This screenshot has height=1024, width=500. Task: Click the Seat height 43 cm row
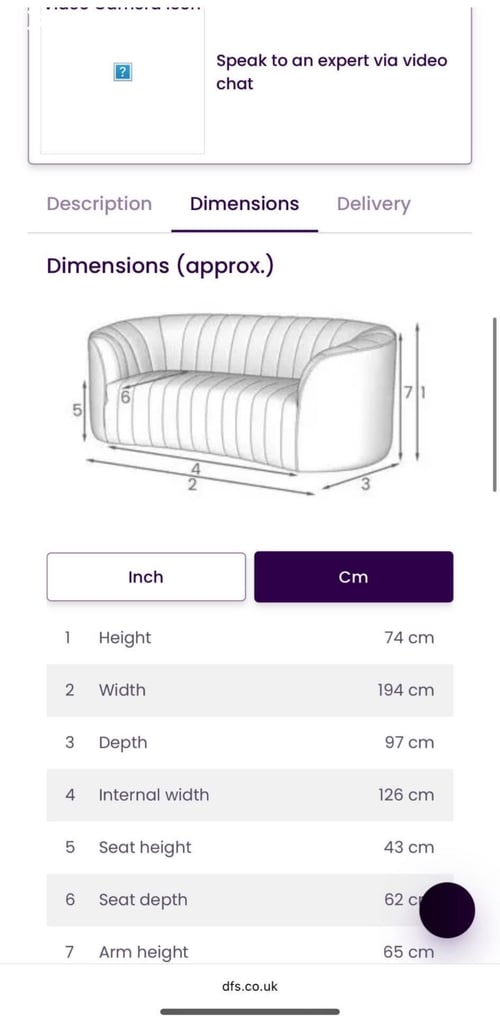point(250,847)
